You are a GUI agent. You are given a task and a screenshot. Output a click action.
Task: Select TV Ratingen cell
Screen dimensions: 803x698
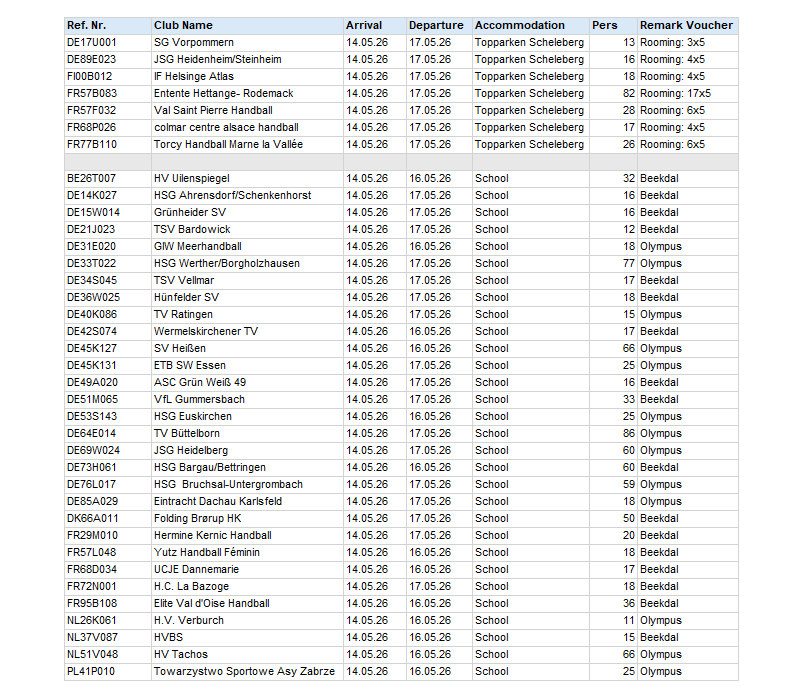point(247,314)
